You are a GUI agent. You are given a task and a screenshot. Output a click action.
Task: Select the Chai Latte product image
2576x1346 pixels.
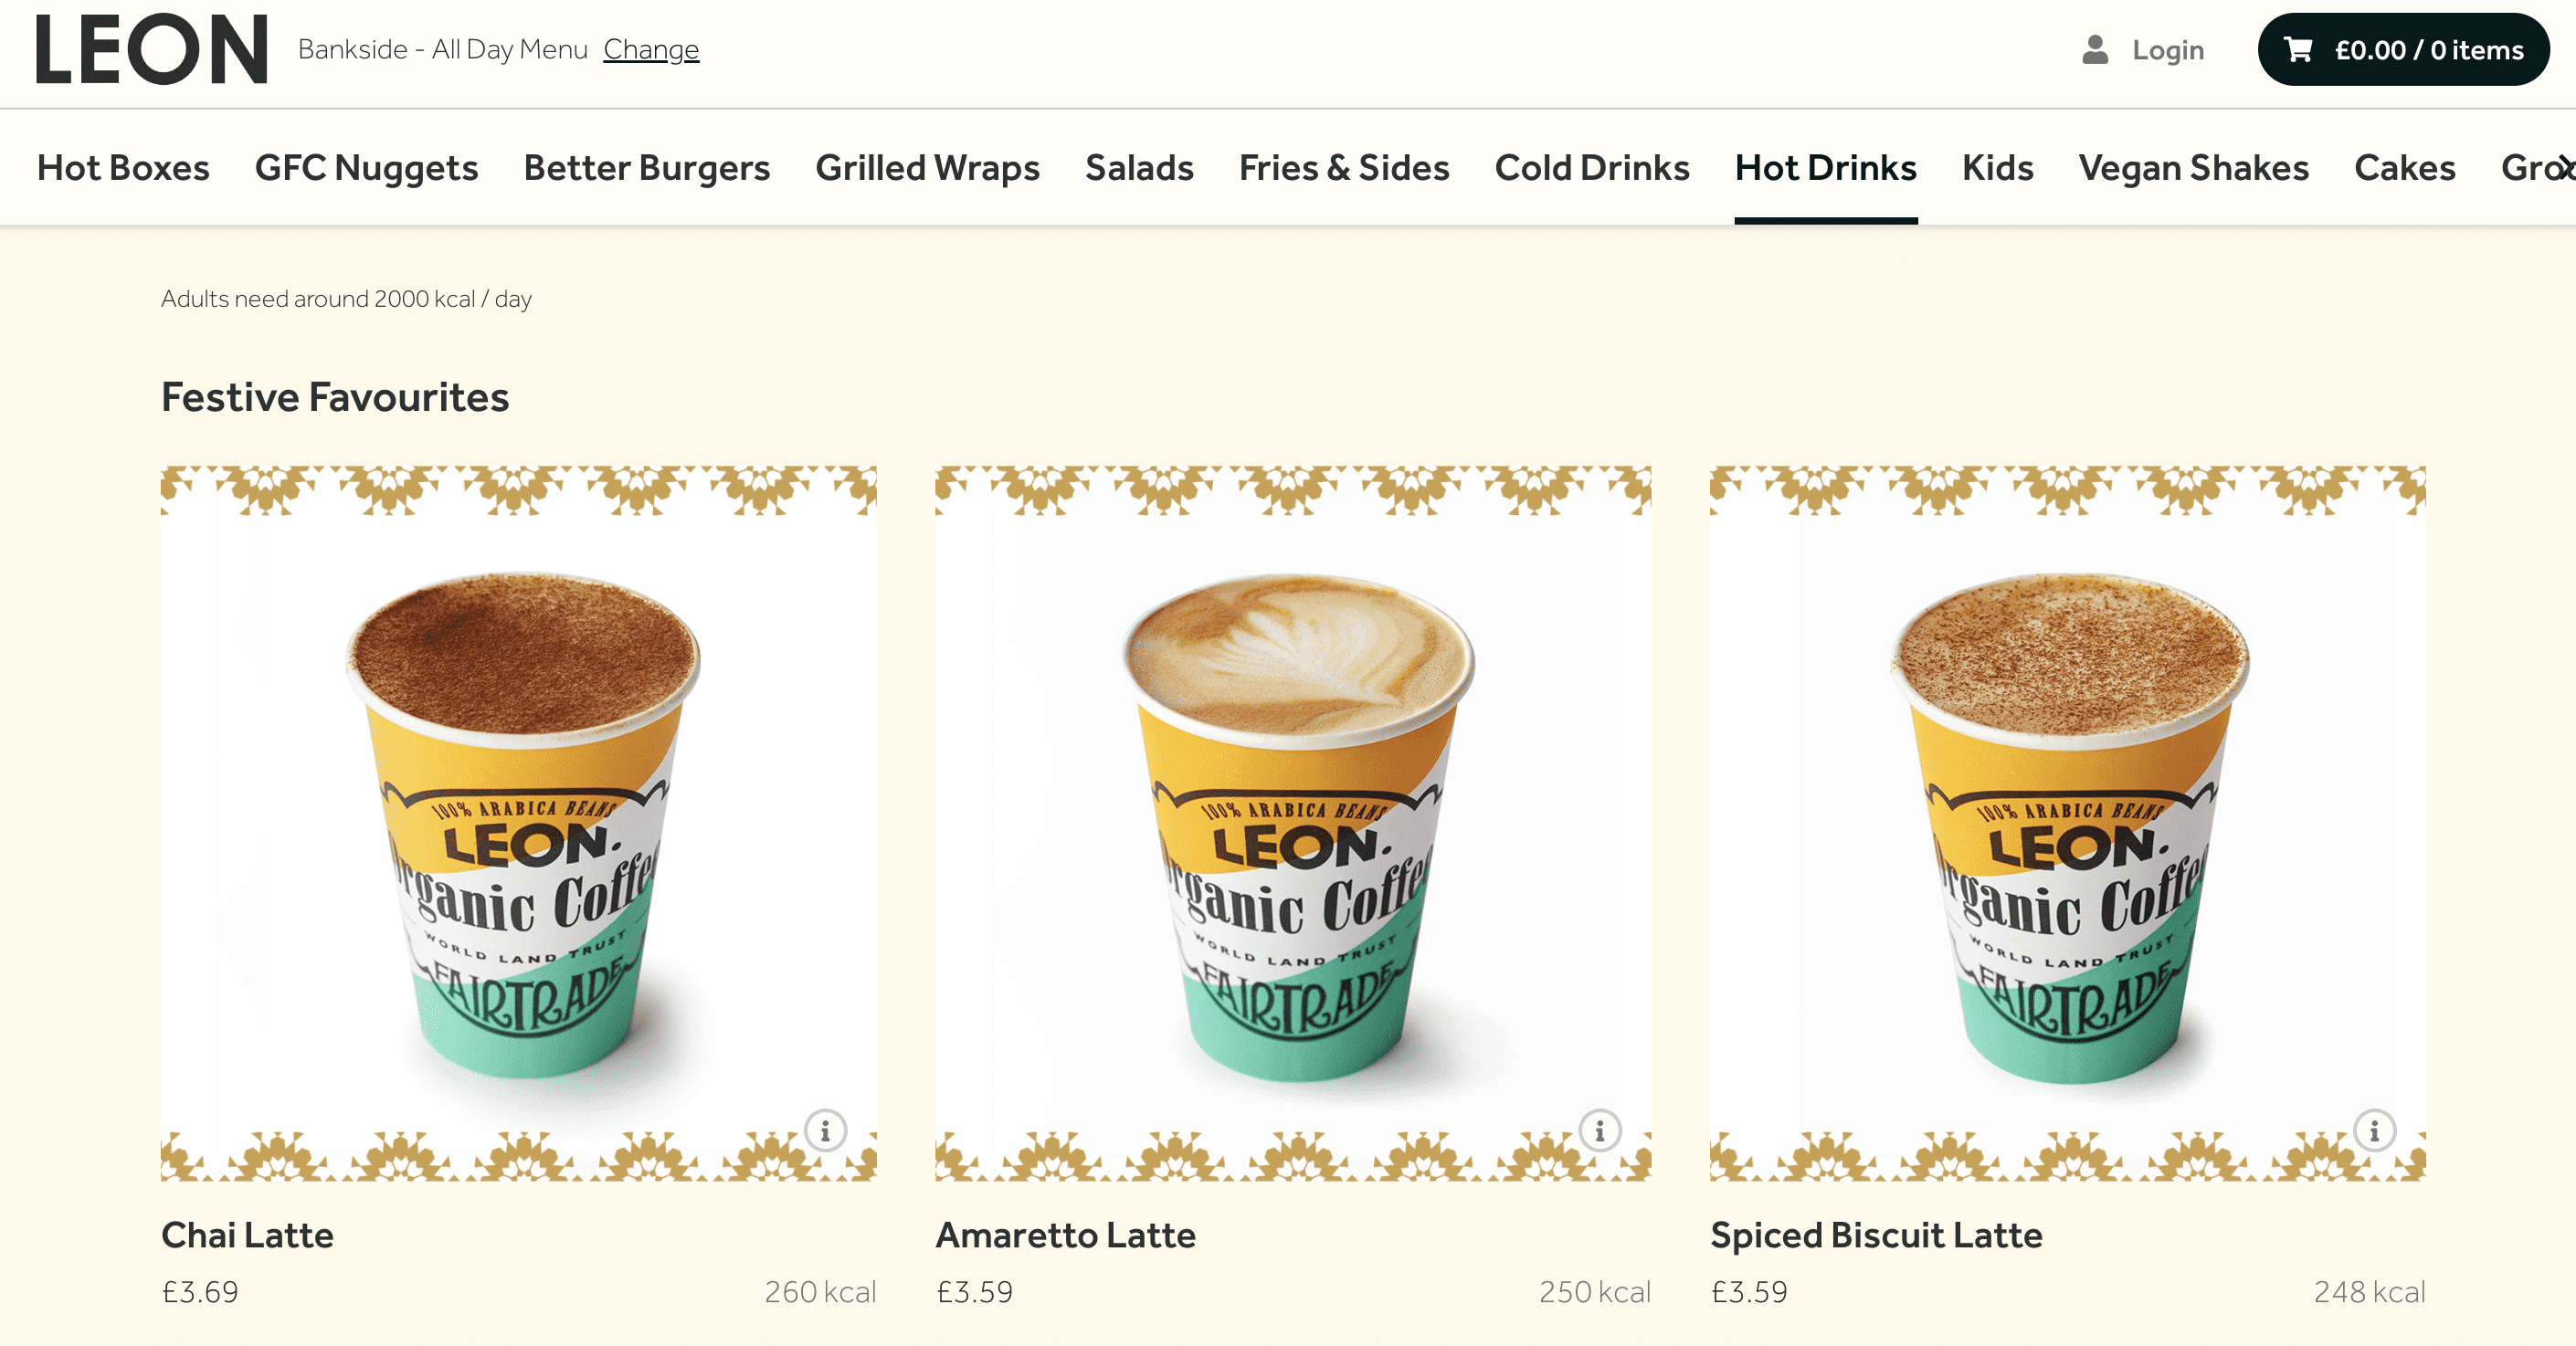[x=519, y=823]
